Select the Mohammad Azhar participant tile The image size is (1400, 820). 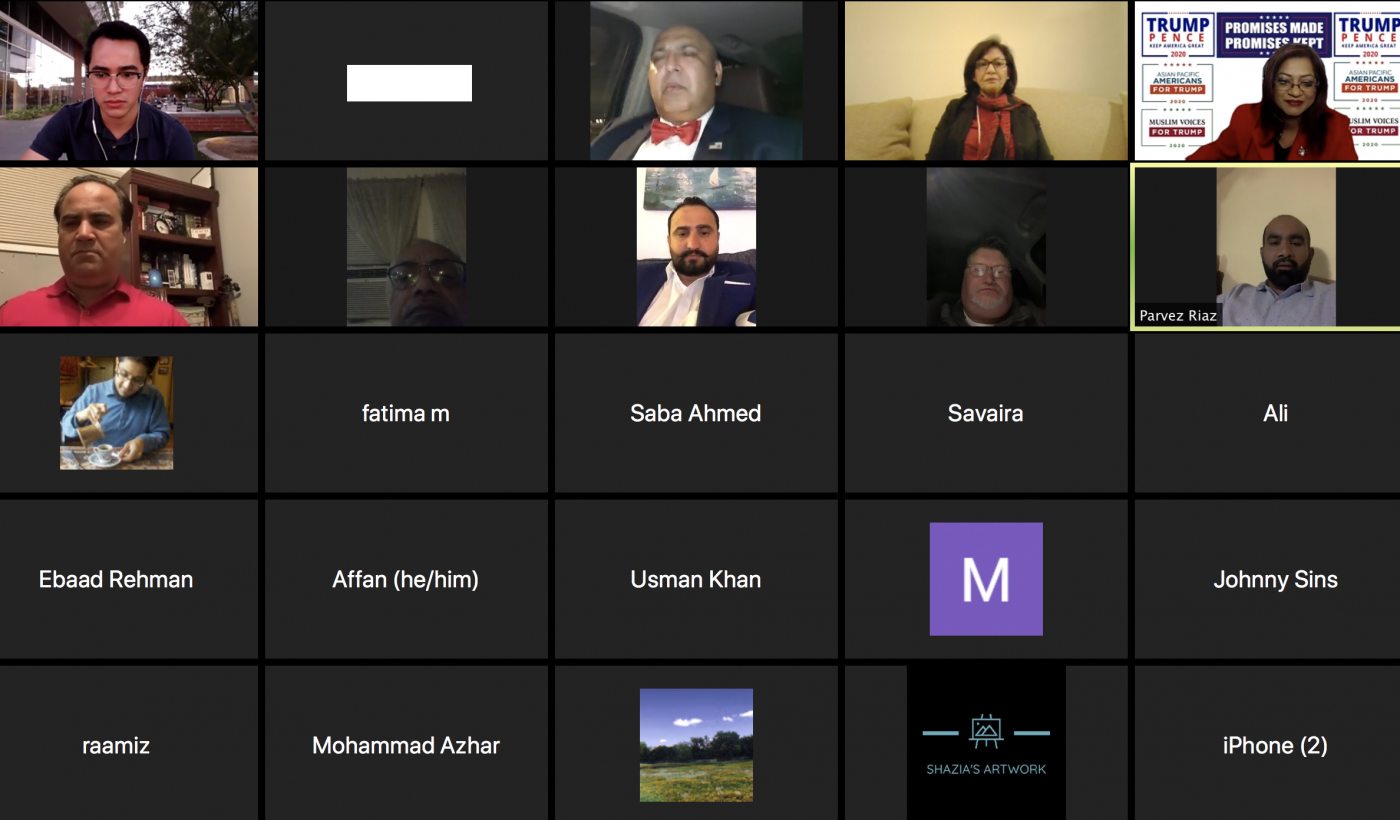pos(406,743)
